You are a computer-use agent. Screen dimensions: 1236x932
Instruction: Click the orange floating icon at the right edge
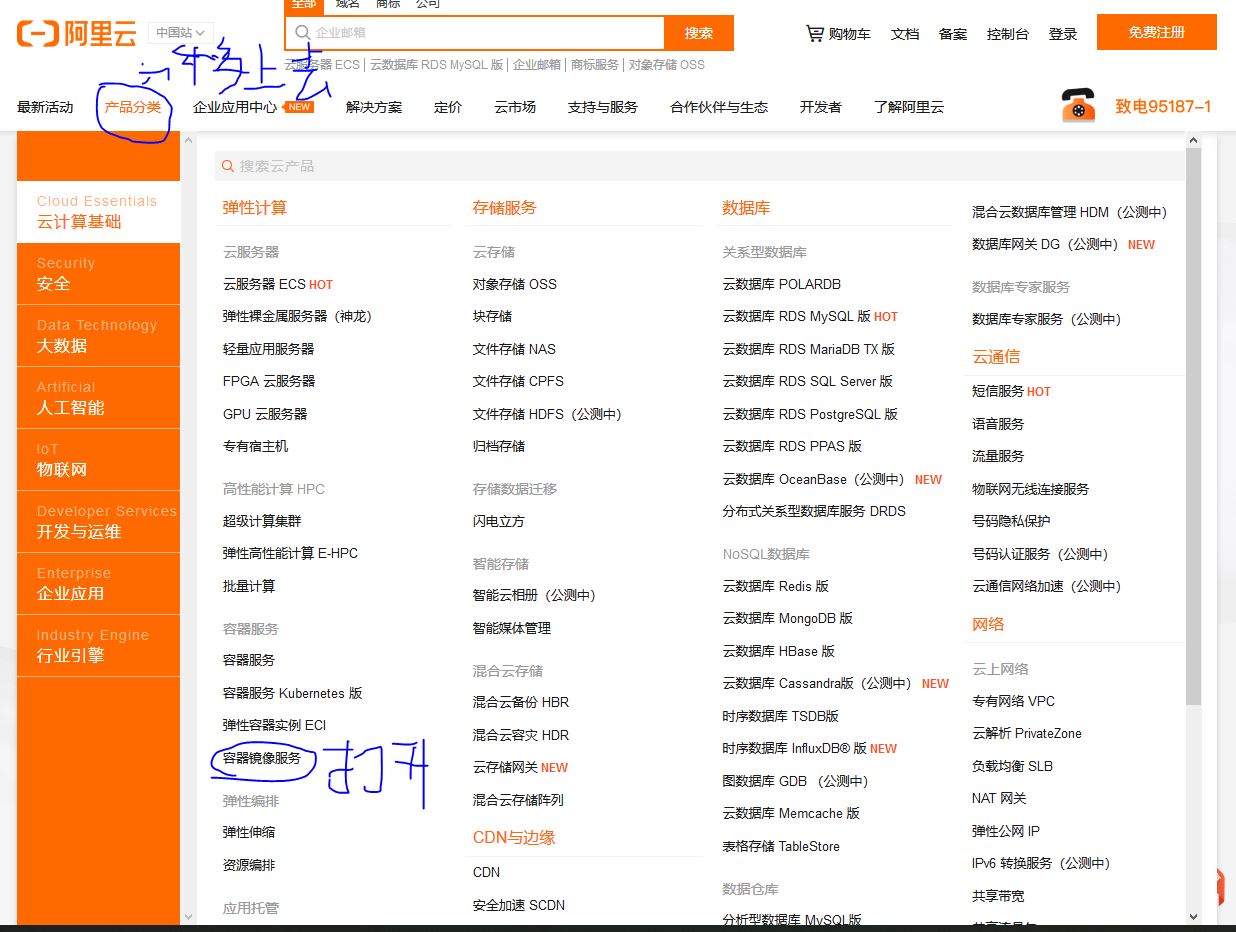pyautogui.click(x=1221, y=885)
